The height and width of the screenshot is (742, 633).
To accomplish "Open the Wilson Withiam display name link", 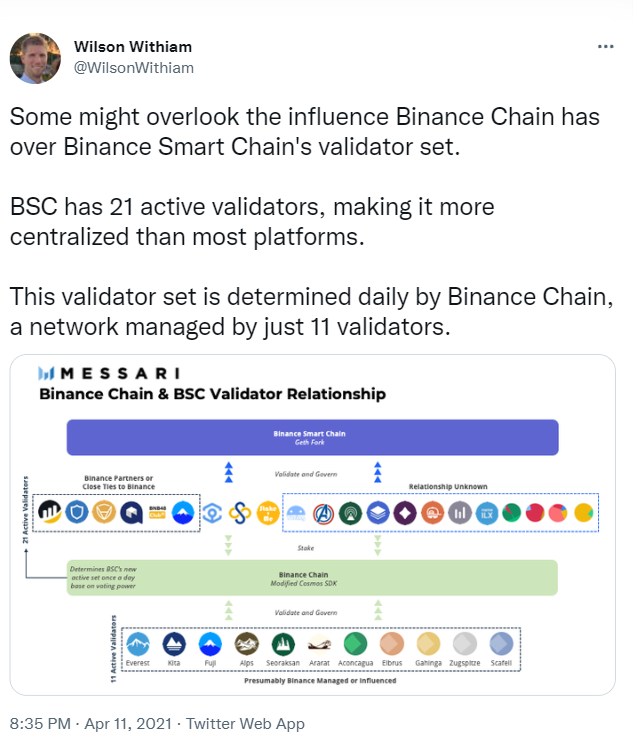I will [132, 47].
